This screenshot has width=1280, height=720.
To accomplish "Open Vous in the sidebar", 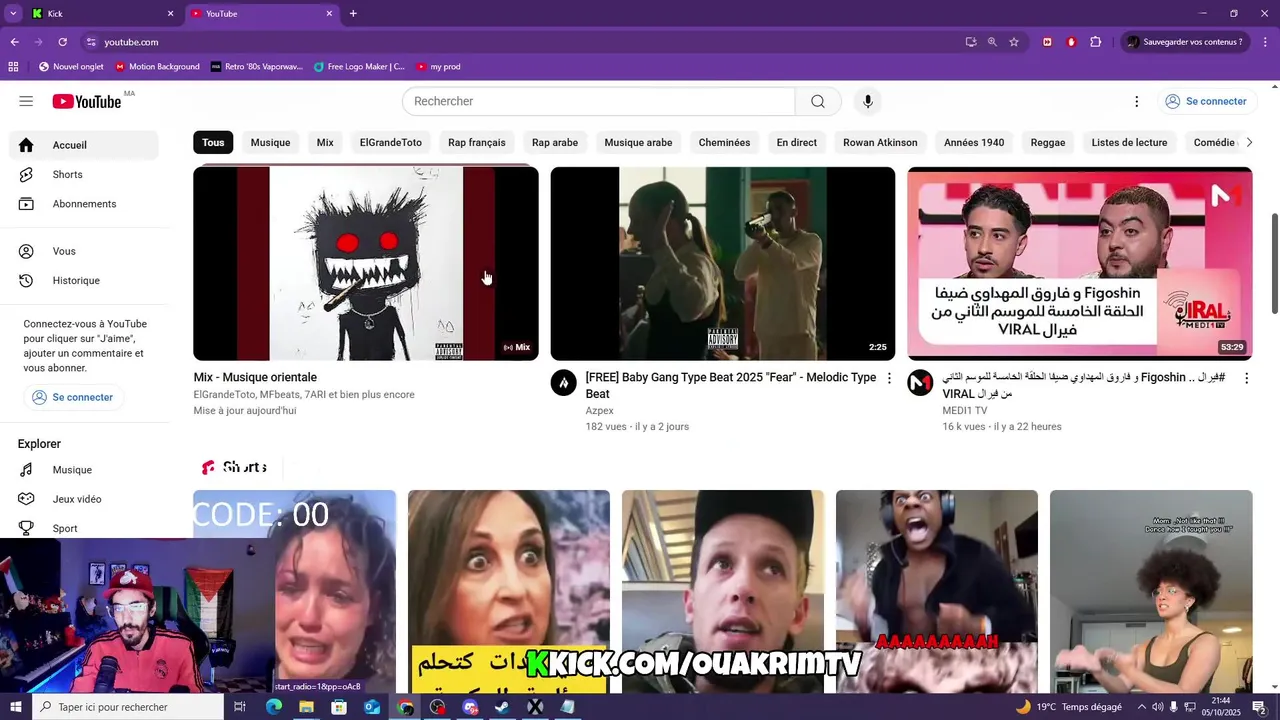I will (x=84, y=251).
